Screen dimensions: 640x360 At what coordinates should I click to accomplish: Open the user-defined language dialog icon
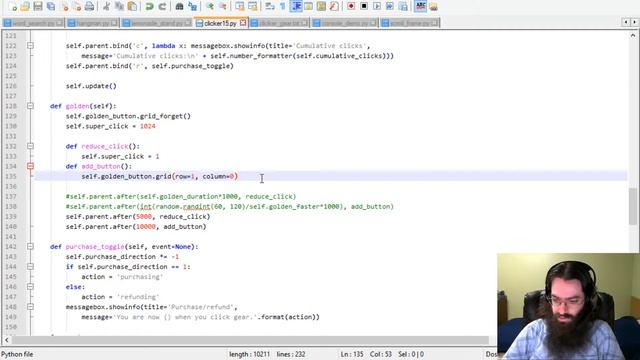pos(309,6)
